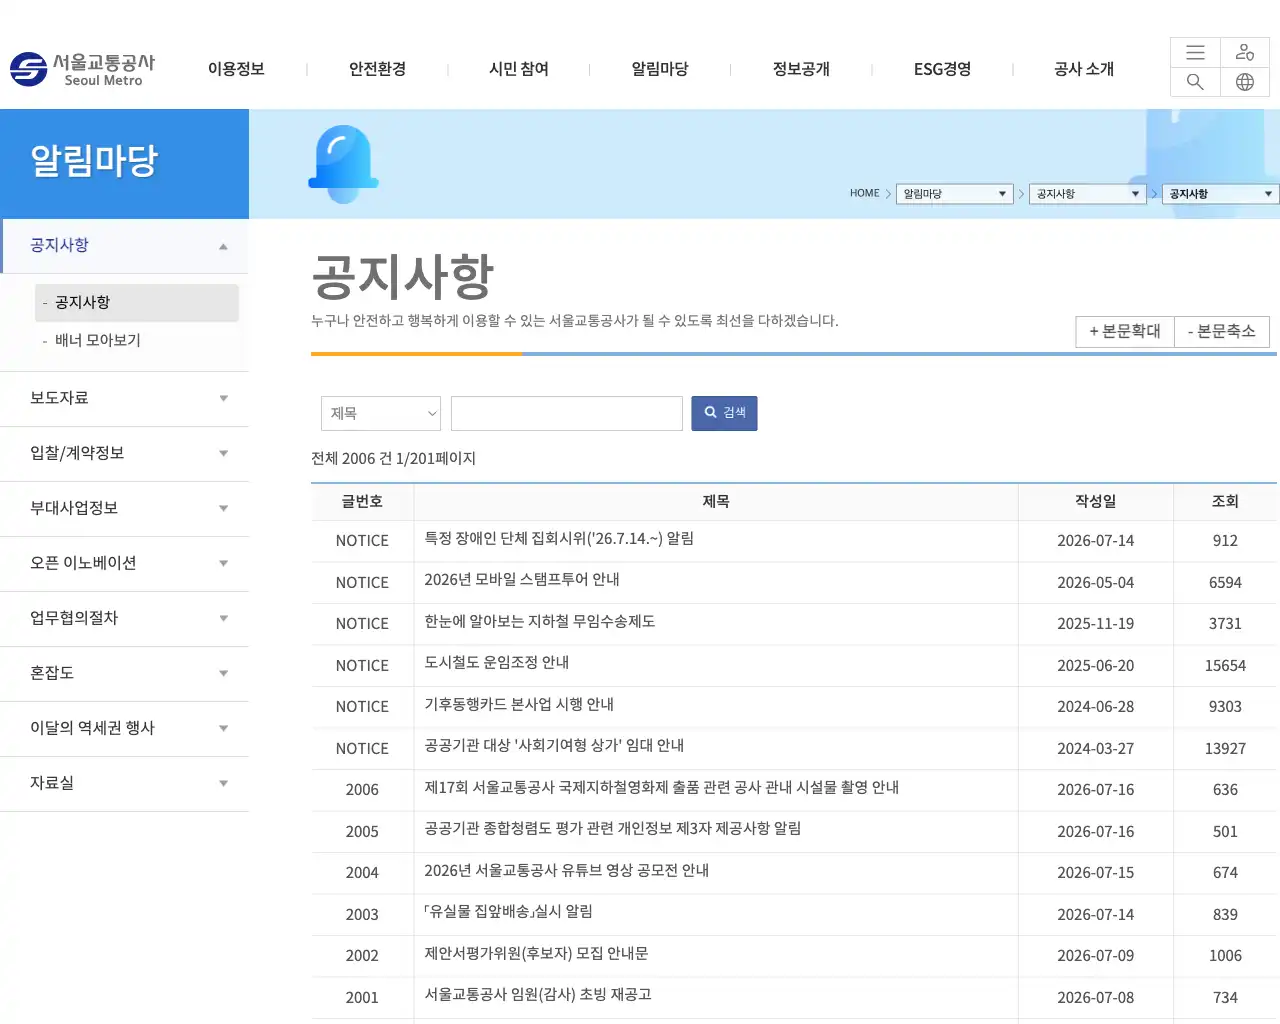Viewport: 1280px width, 1024px height.
Task: Open post 2004 유튜브 영상 공모전 안내
Action: [x=567, y=871]
